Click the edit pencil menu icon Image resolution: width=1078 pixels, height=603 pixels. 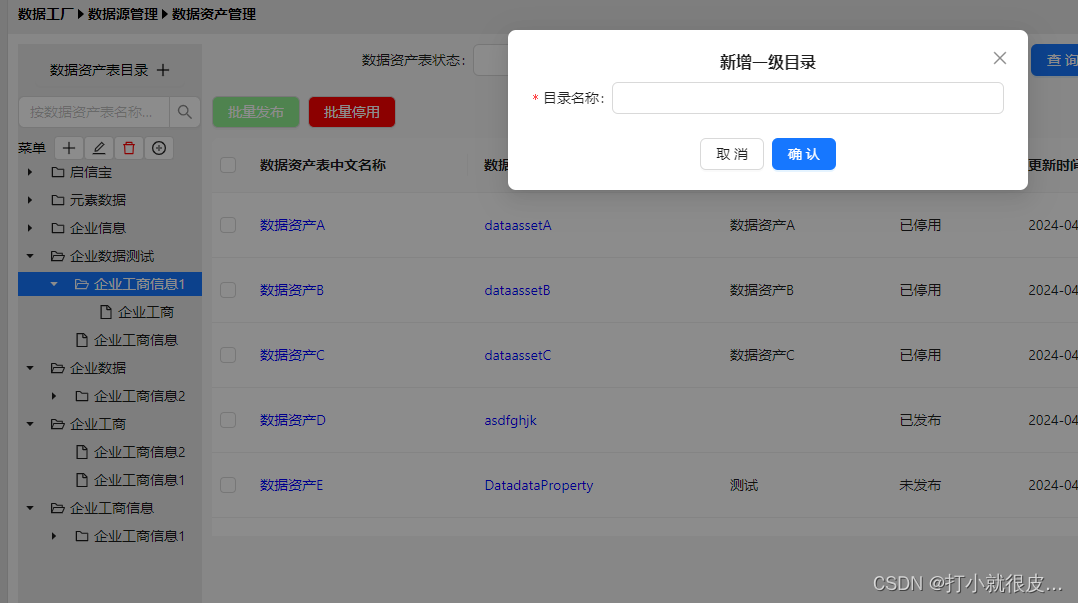pyautogui.click(x=99, y=148)
